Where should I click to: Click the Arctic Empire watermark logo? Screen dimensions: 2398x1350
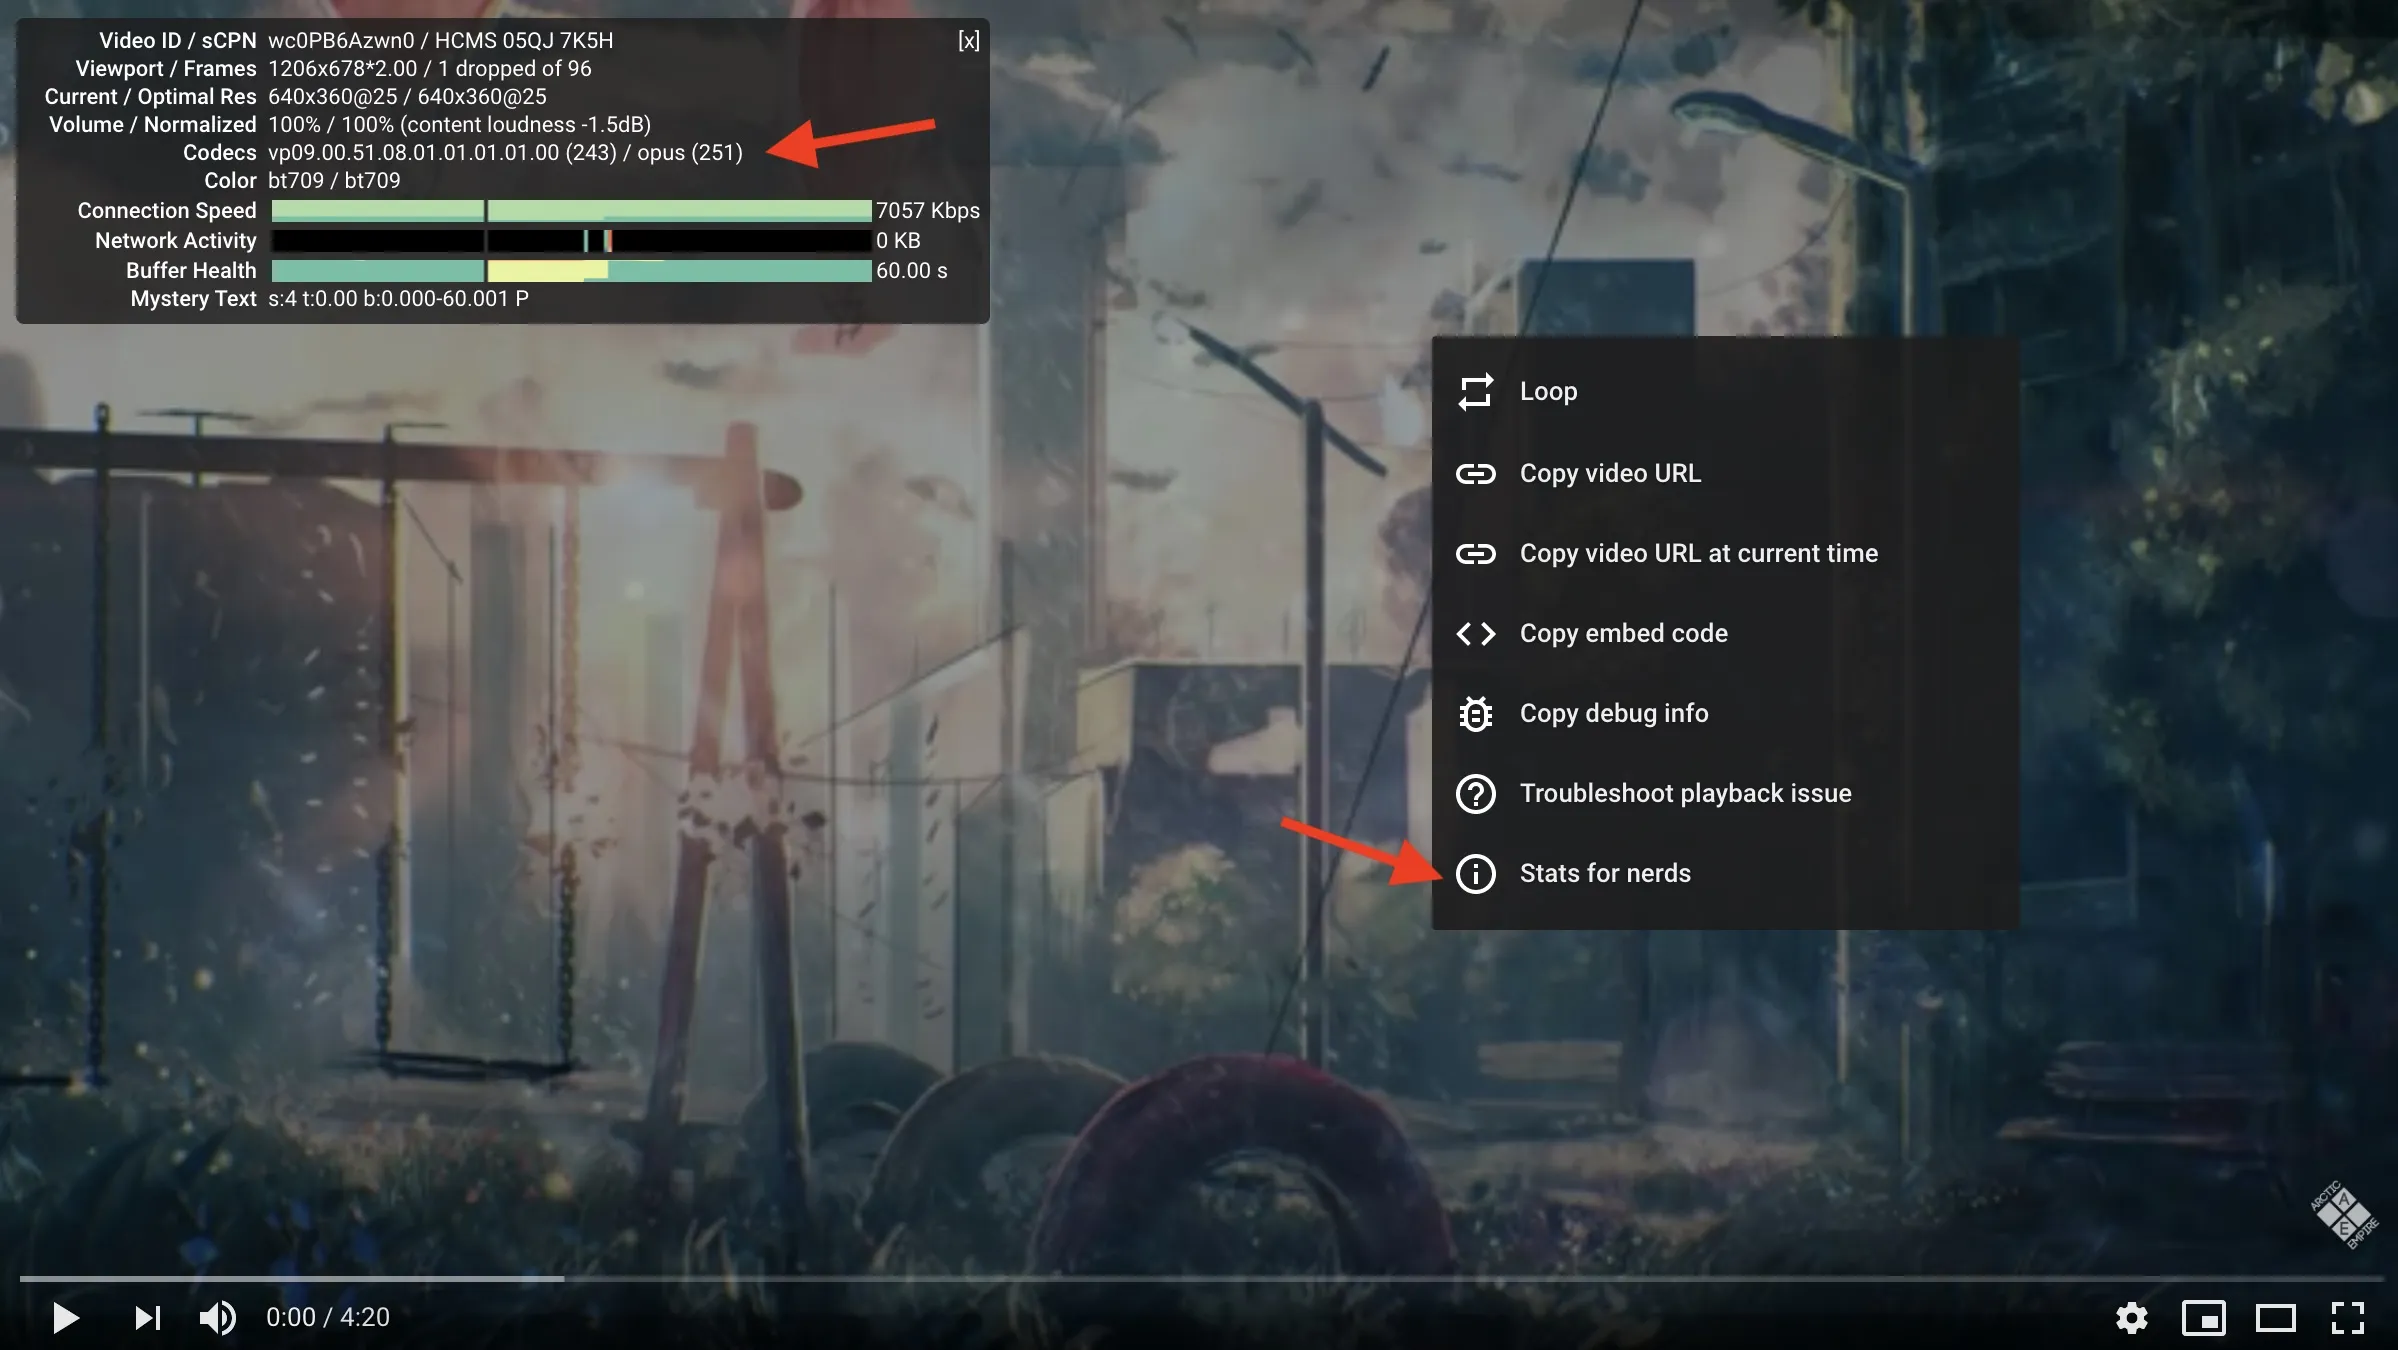pos(2345,1215)
